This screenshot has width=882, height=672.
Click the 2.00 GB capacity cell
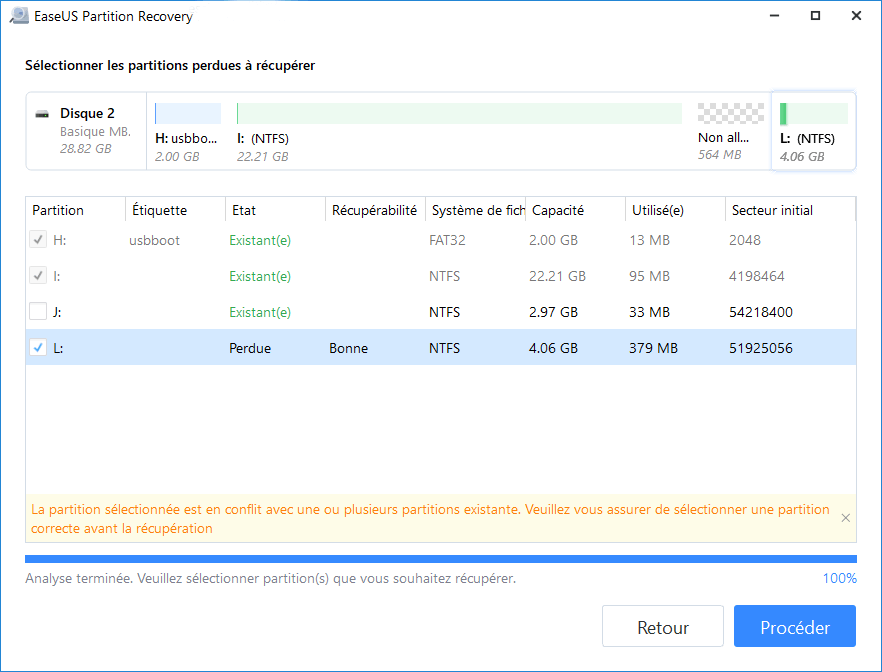tap(553, 240)
